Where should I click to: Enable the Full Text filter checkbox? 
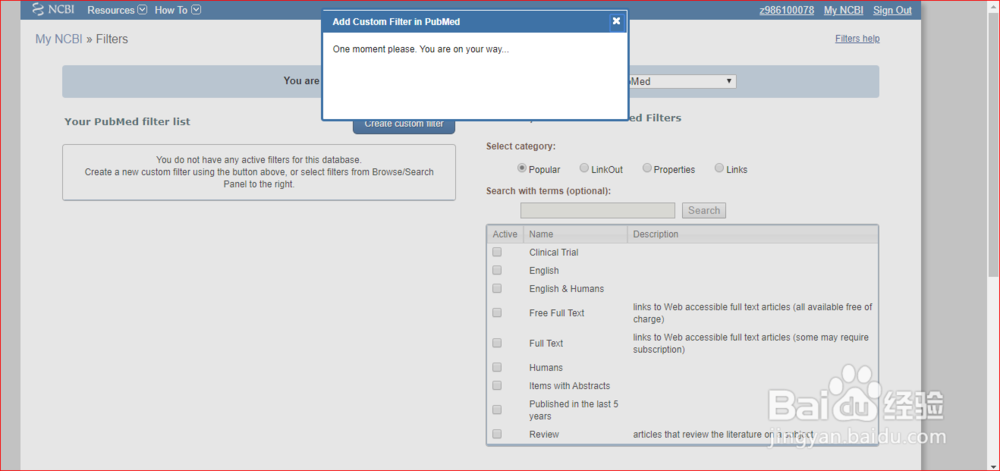pos(497,343)
